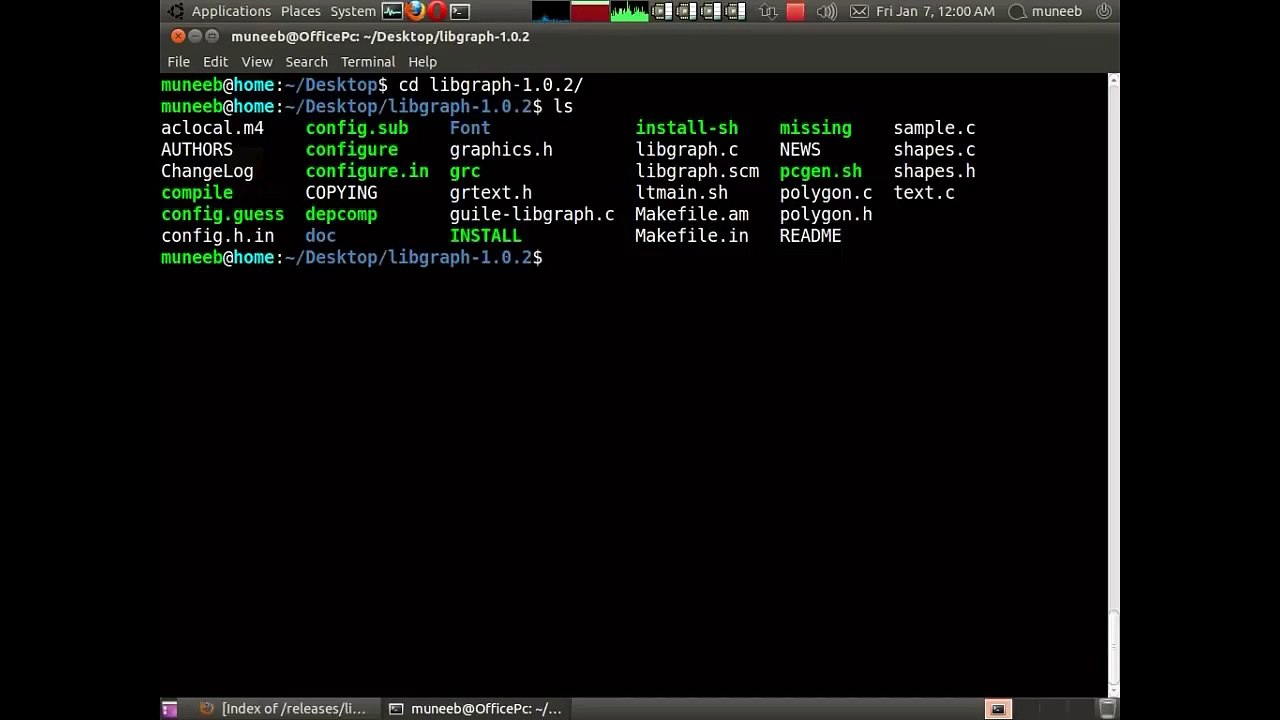Launch Opera from the top panel
This screenshot has width=1280, height=720.
pyautogui.click(x=437, y=11)
